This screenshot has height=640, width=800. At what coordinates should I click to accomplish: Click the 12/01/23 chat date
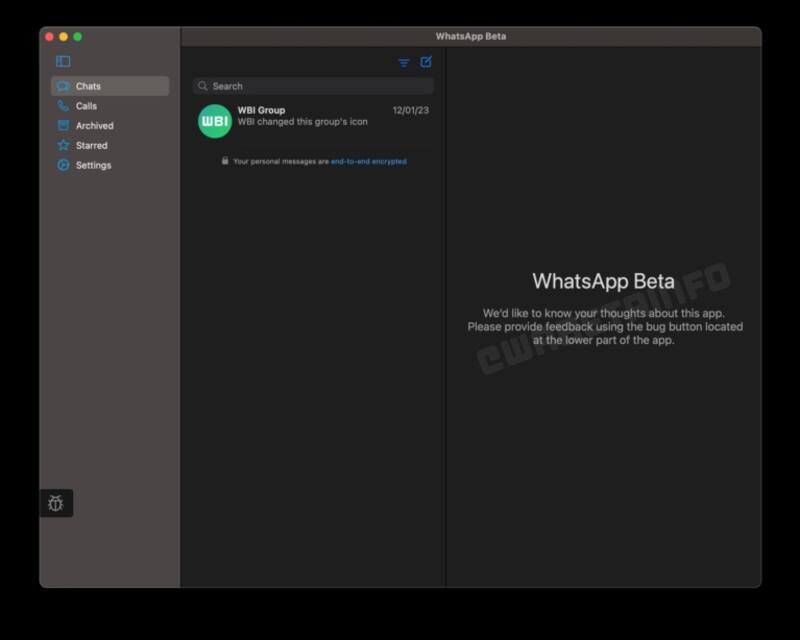(410, 110)
